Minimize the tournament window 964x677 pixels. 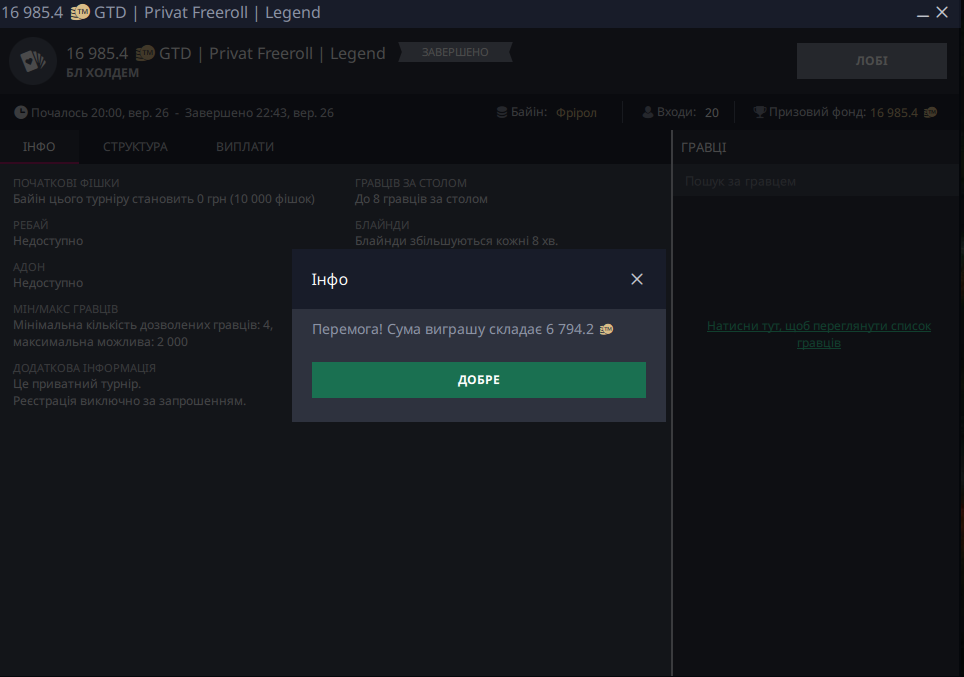pyautogui.click(x=922, y=12)
